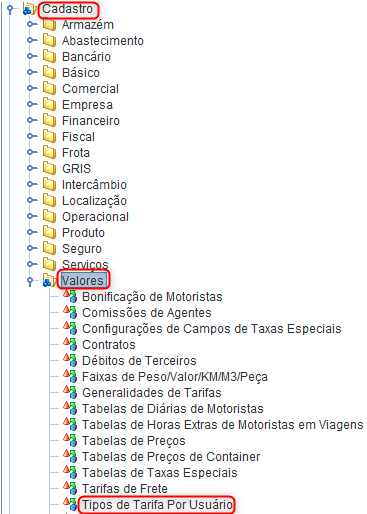Click the Localização folder icon
367x514 pixels.
pos(49,200)
